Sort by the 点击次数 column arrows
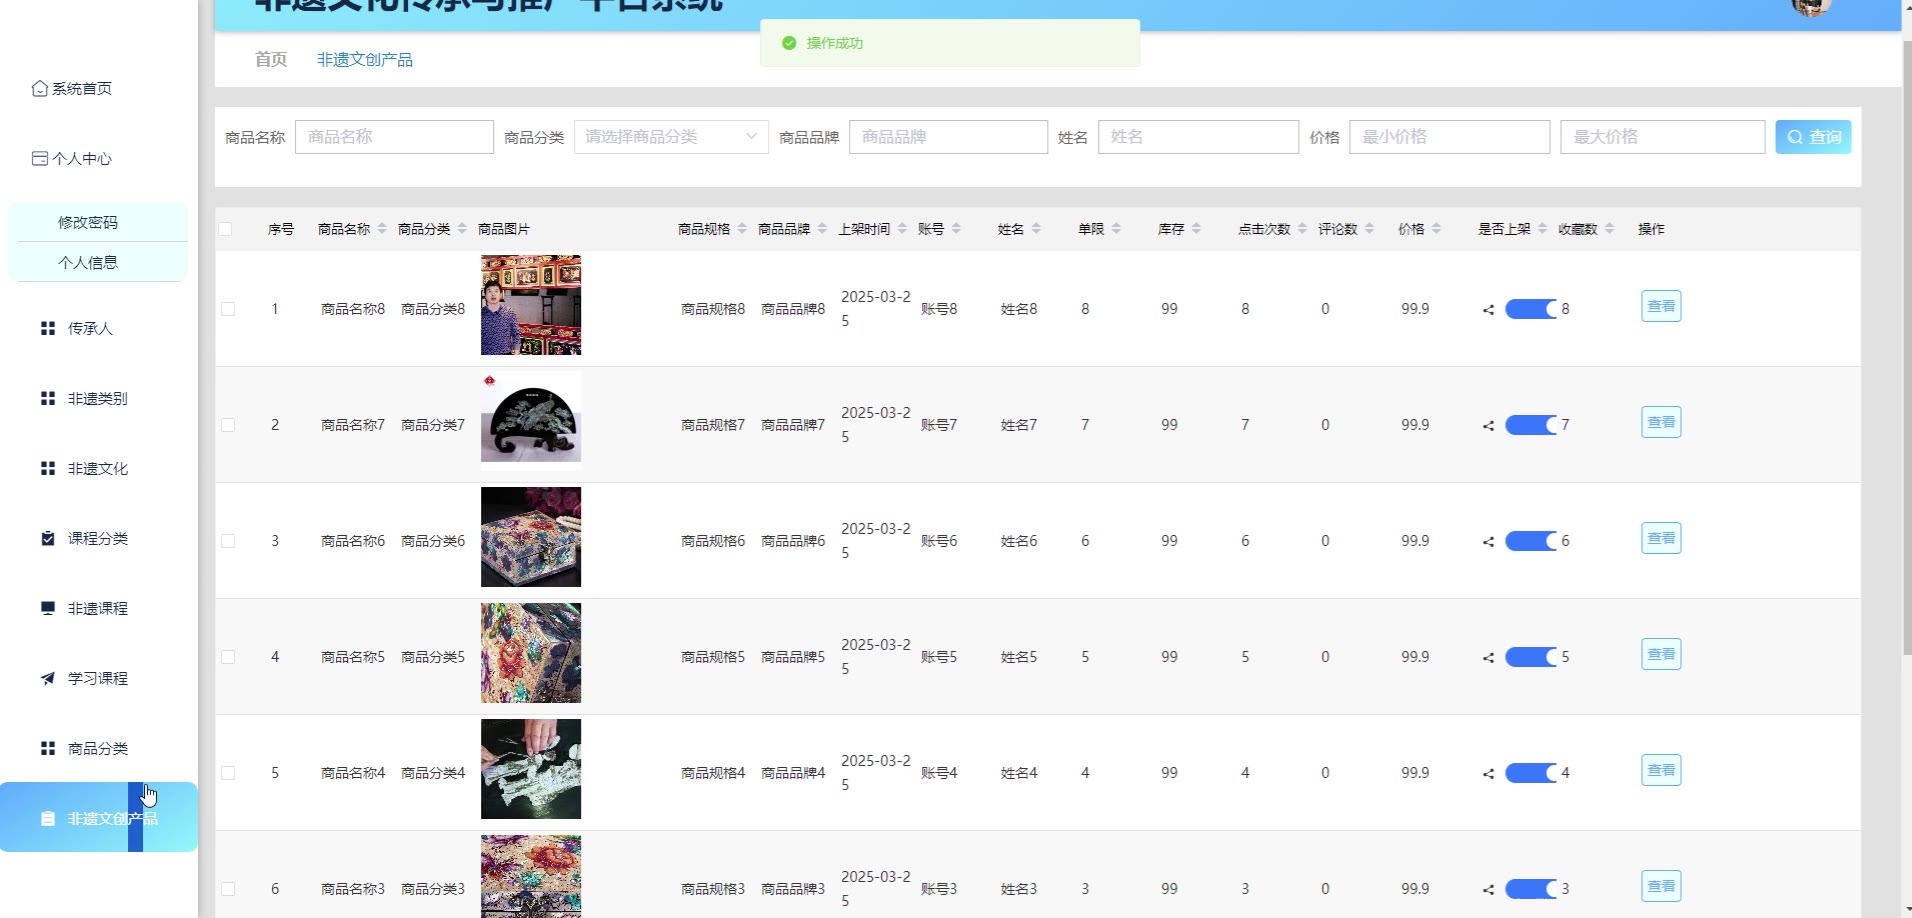 coord(1302,229)
